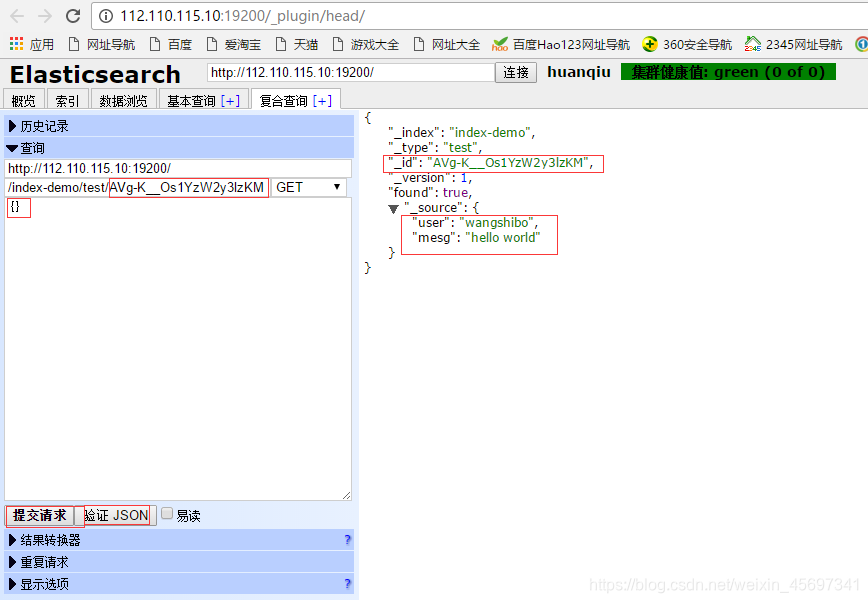This screenshot has width=868, height=603.
Task: Collapse the _source JSON node
Action: click(x=393, y=209)
